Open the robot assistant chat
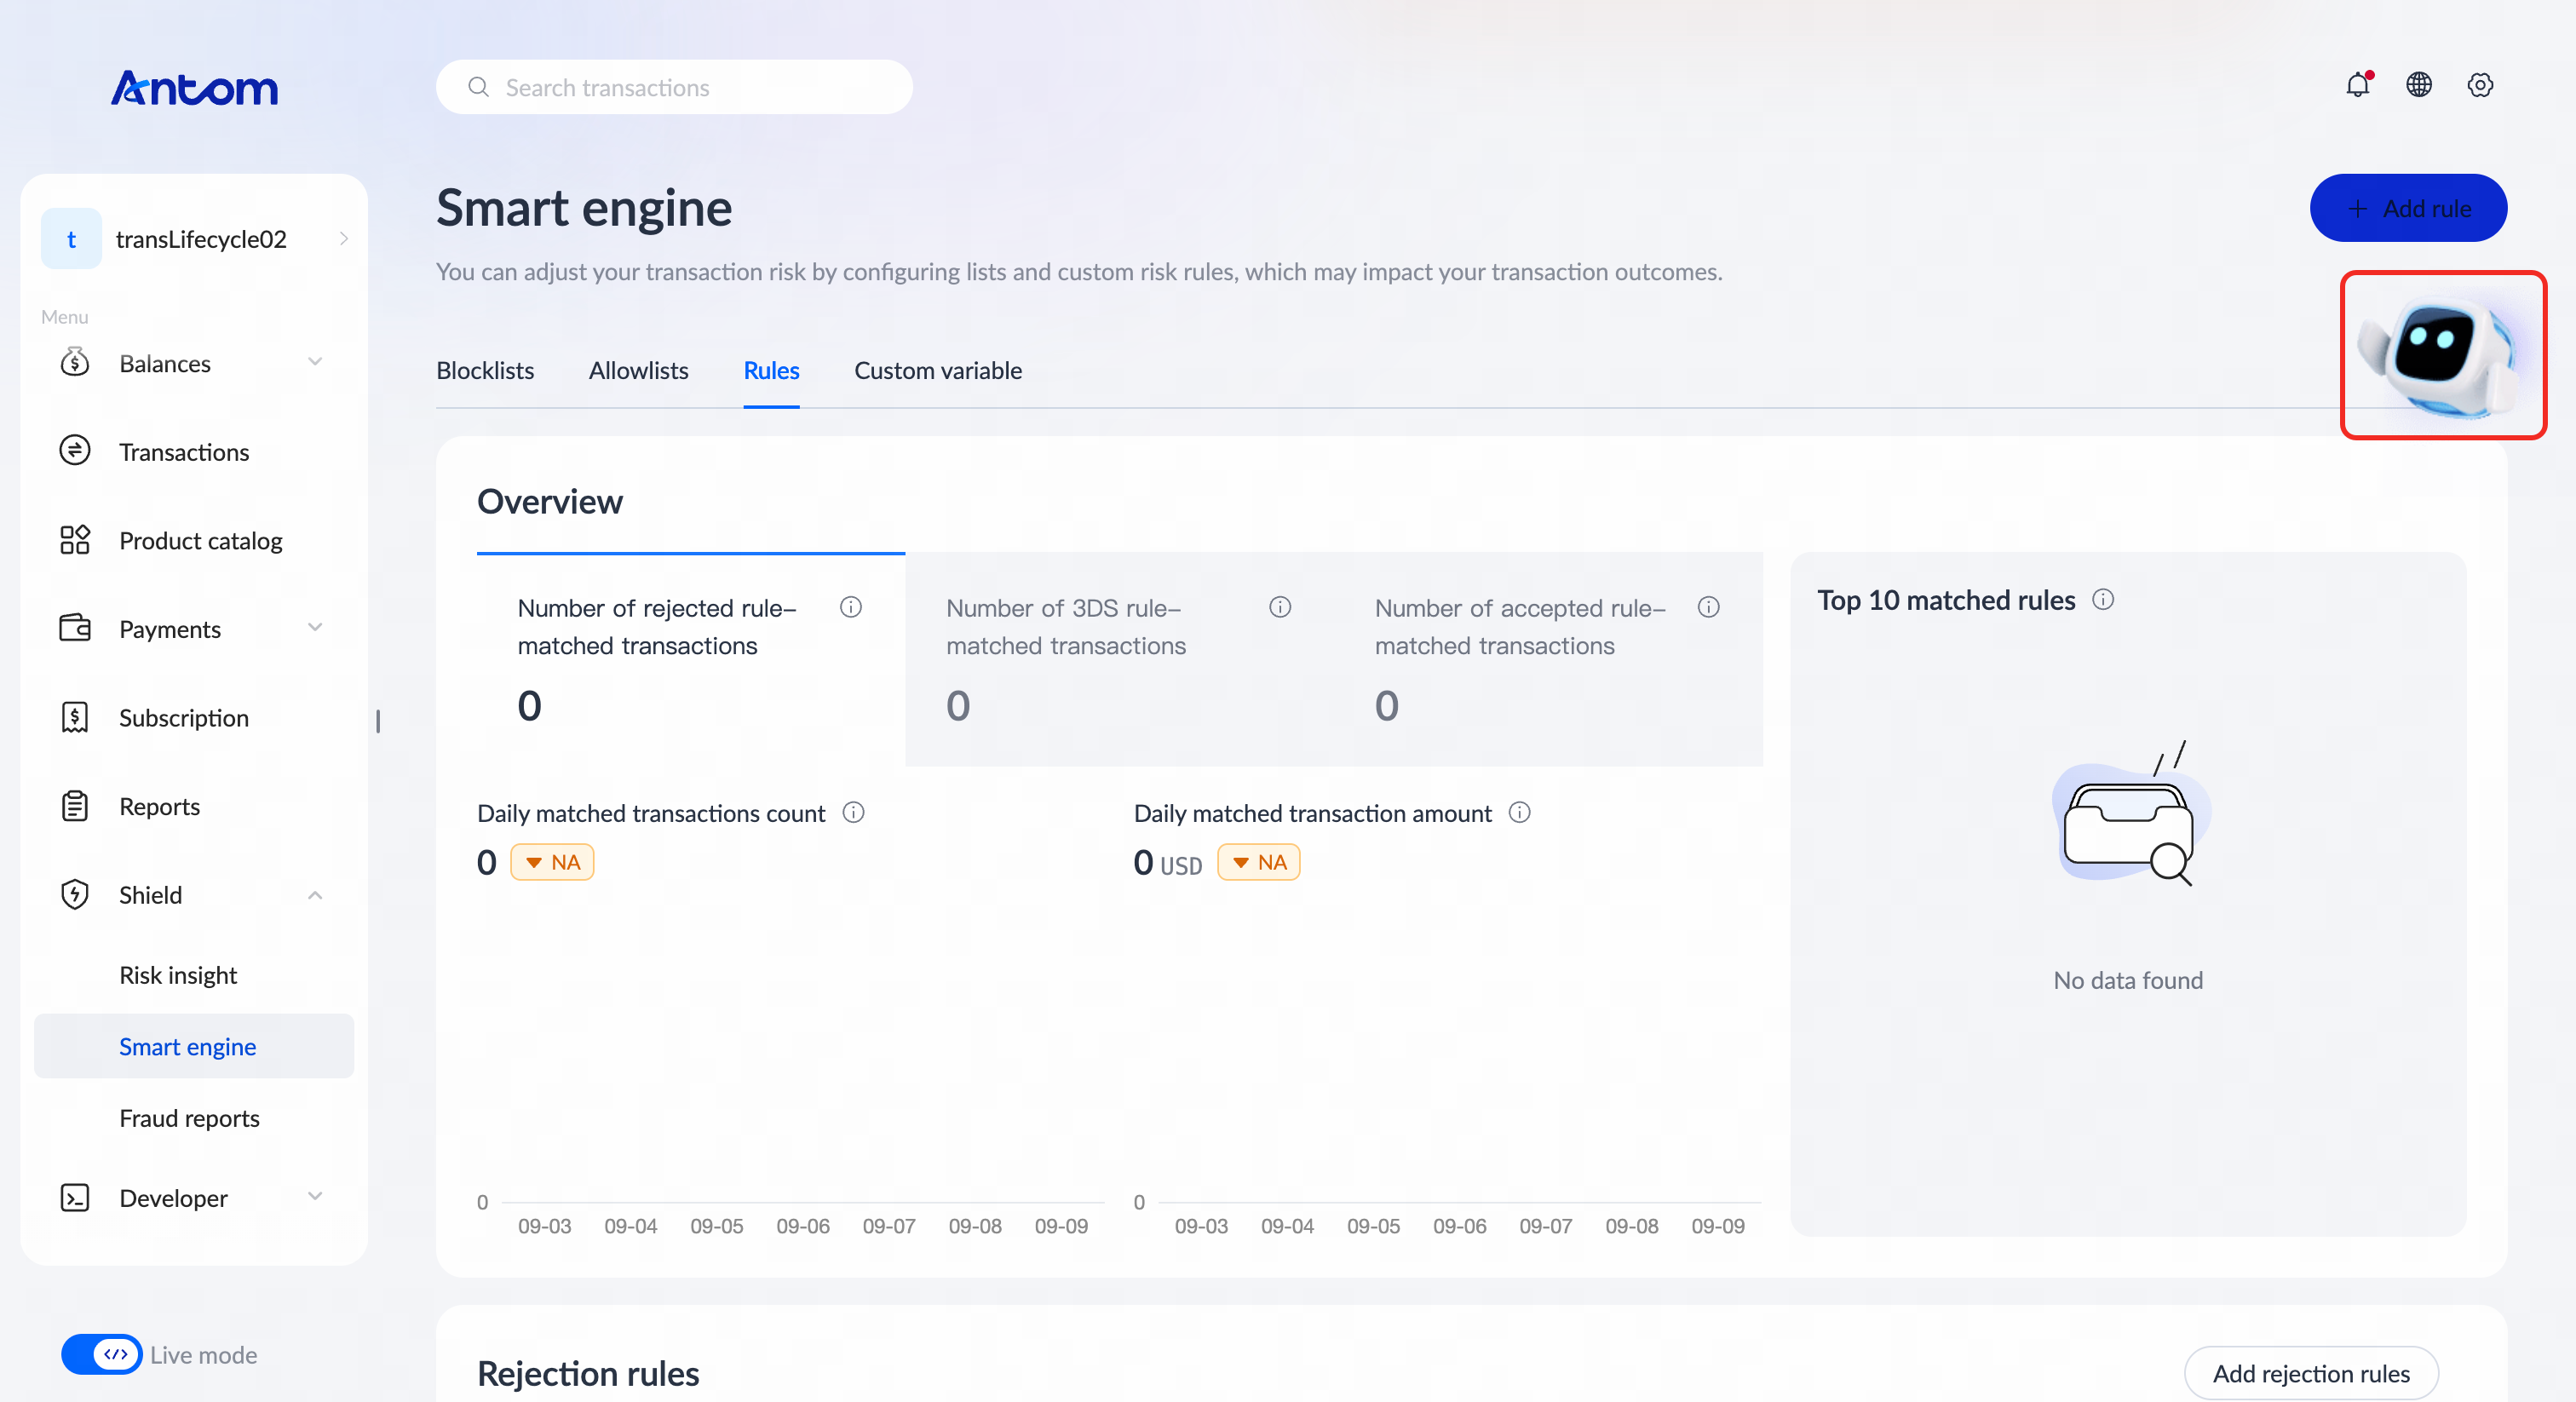2576x1402 pixels. pyautogui.click(x=2443, y=355)
